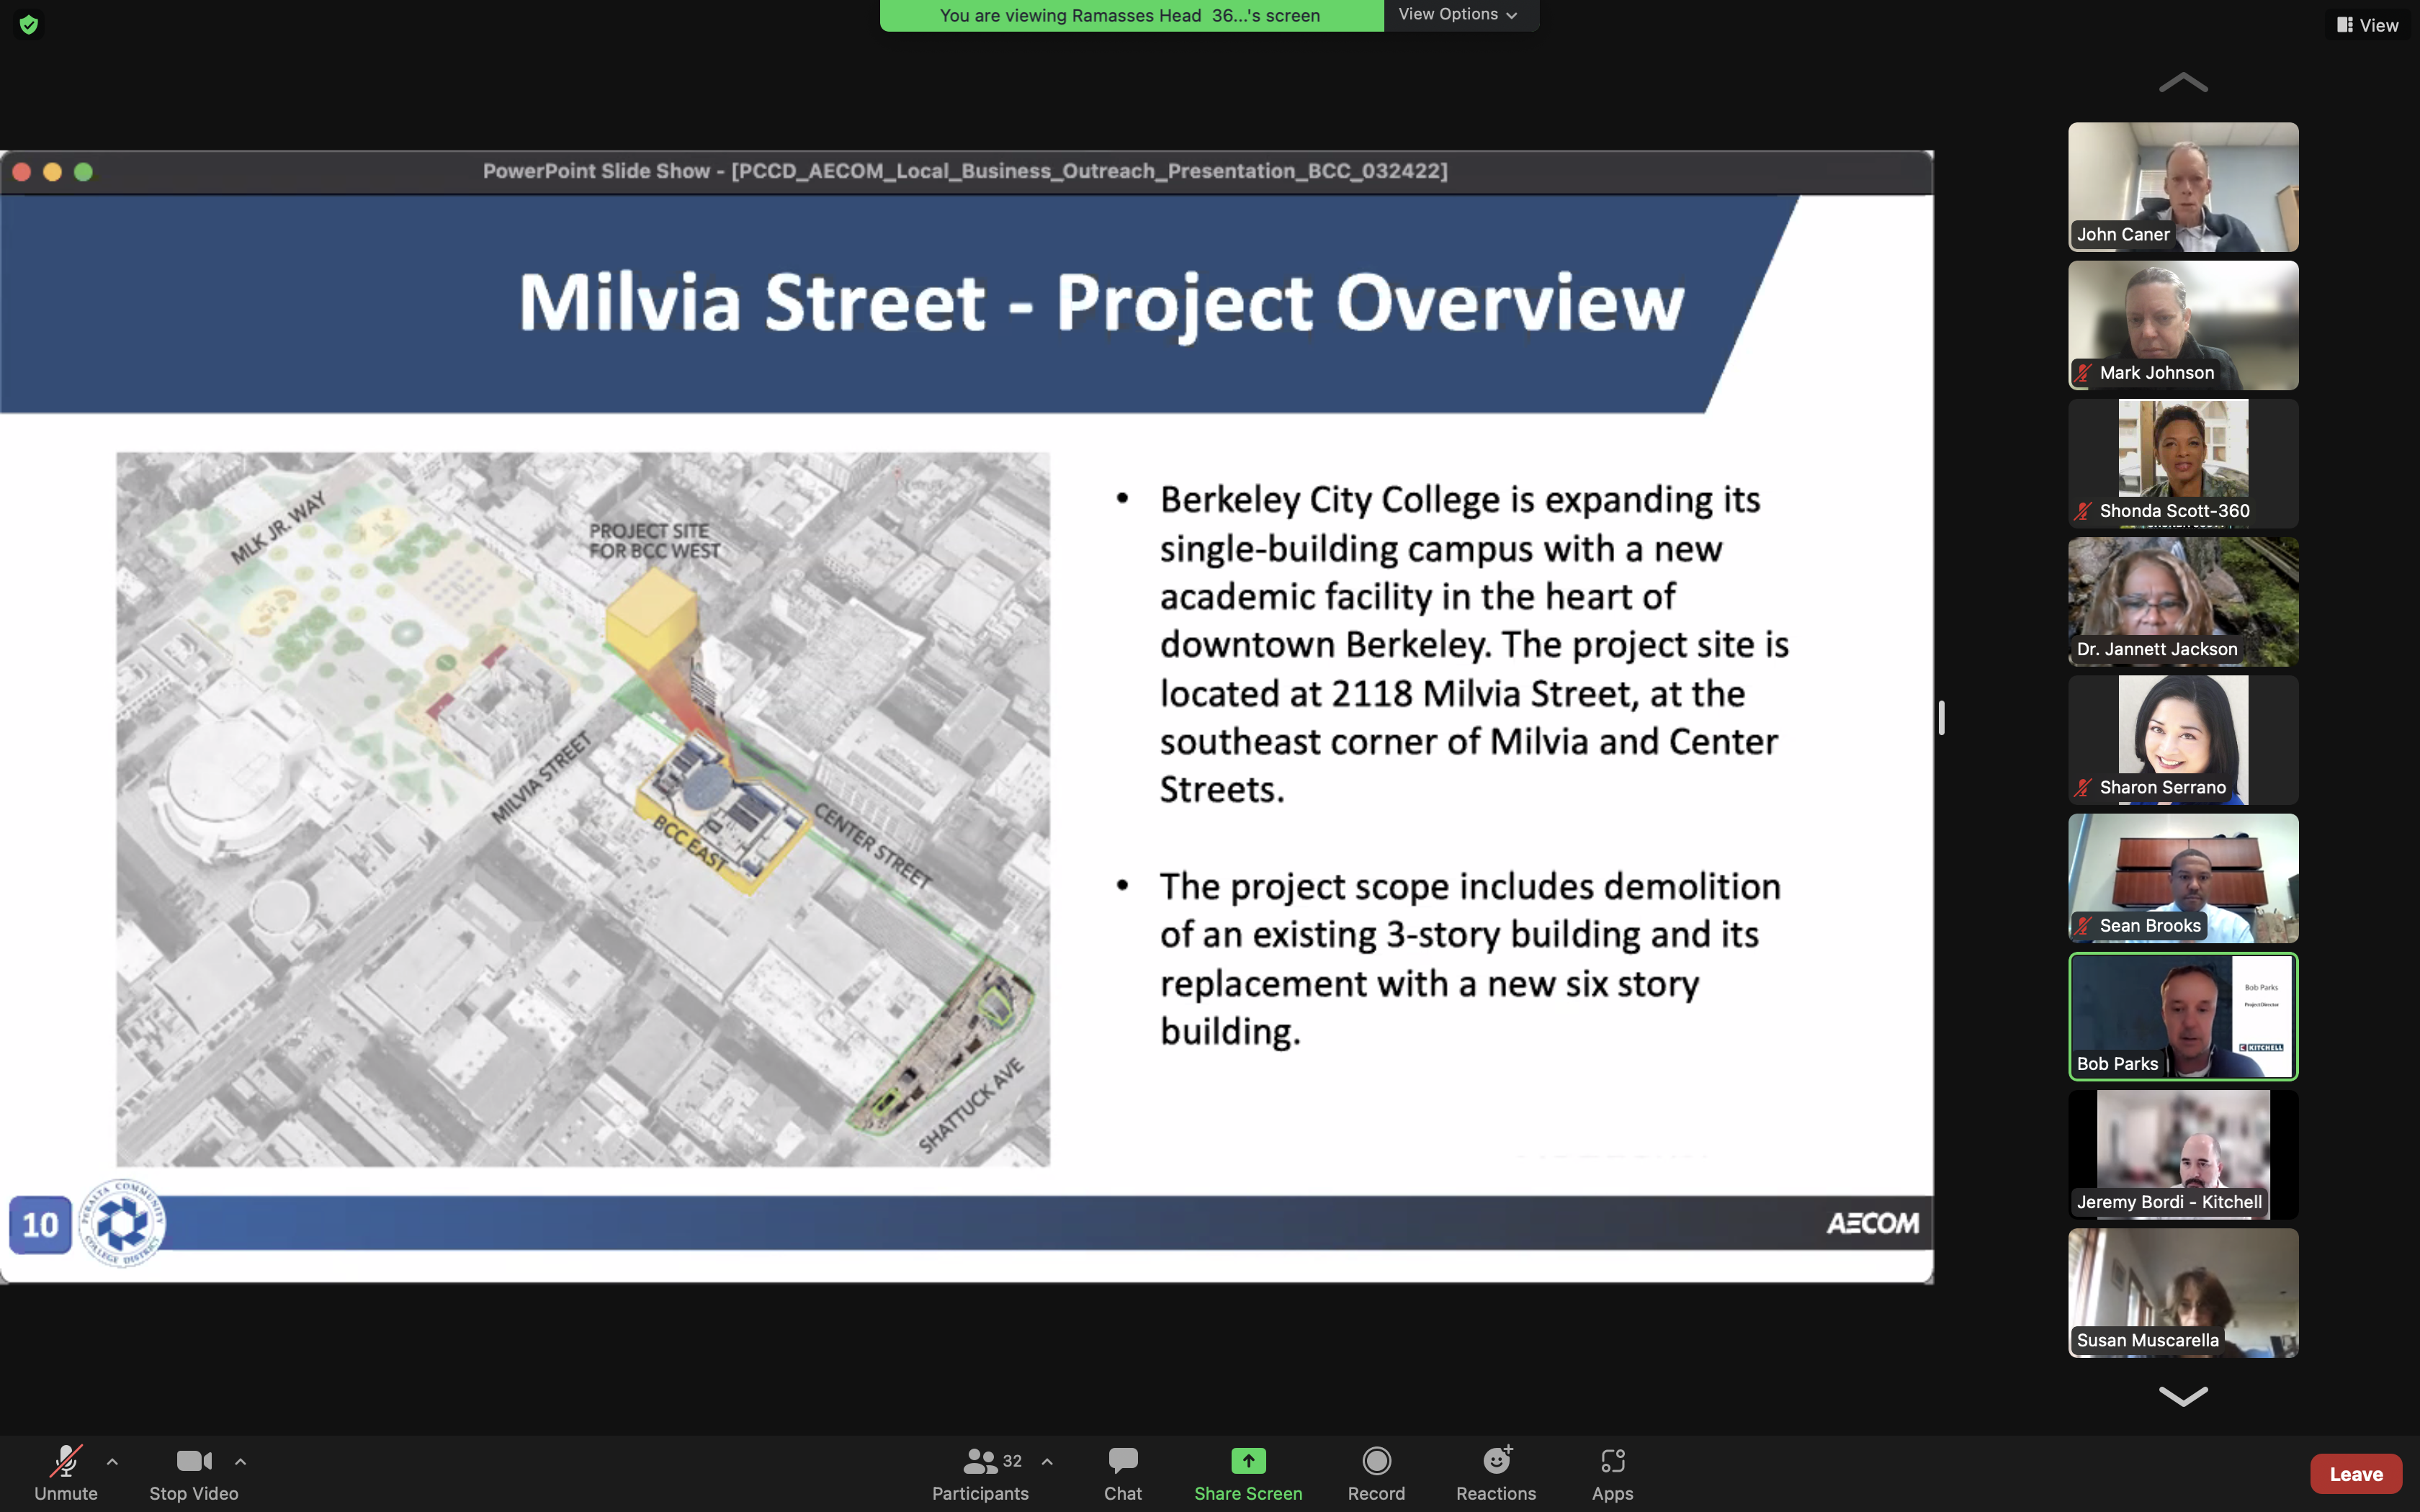
Task: Show previous participants with the up chevron
Action: pos(2183,83)
